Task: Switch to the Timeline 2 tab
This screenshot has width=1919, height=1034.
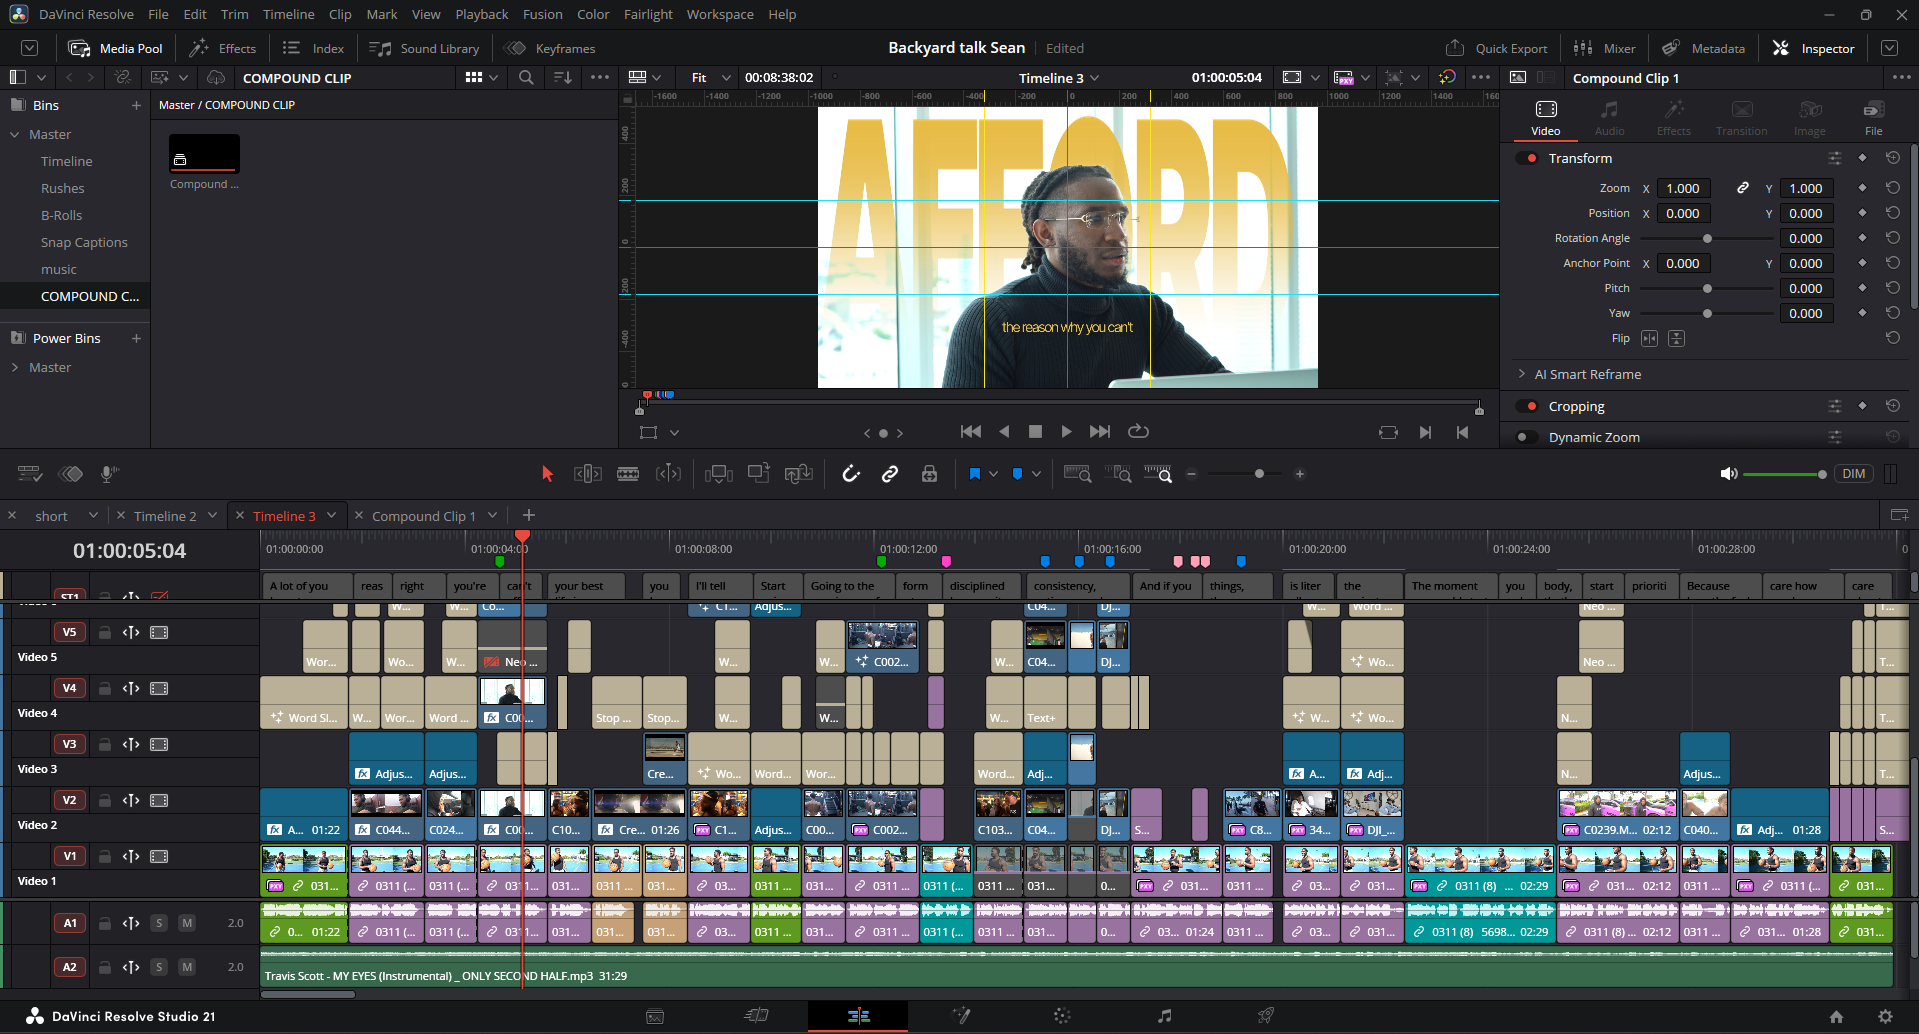Action: (x=165, y=516)
